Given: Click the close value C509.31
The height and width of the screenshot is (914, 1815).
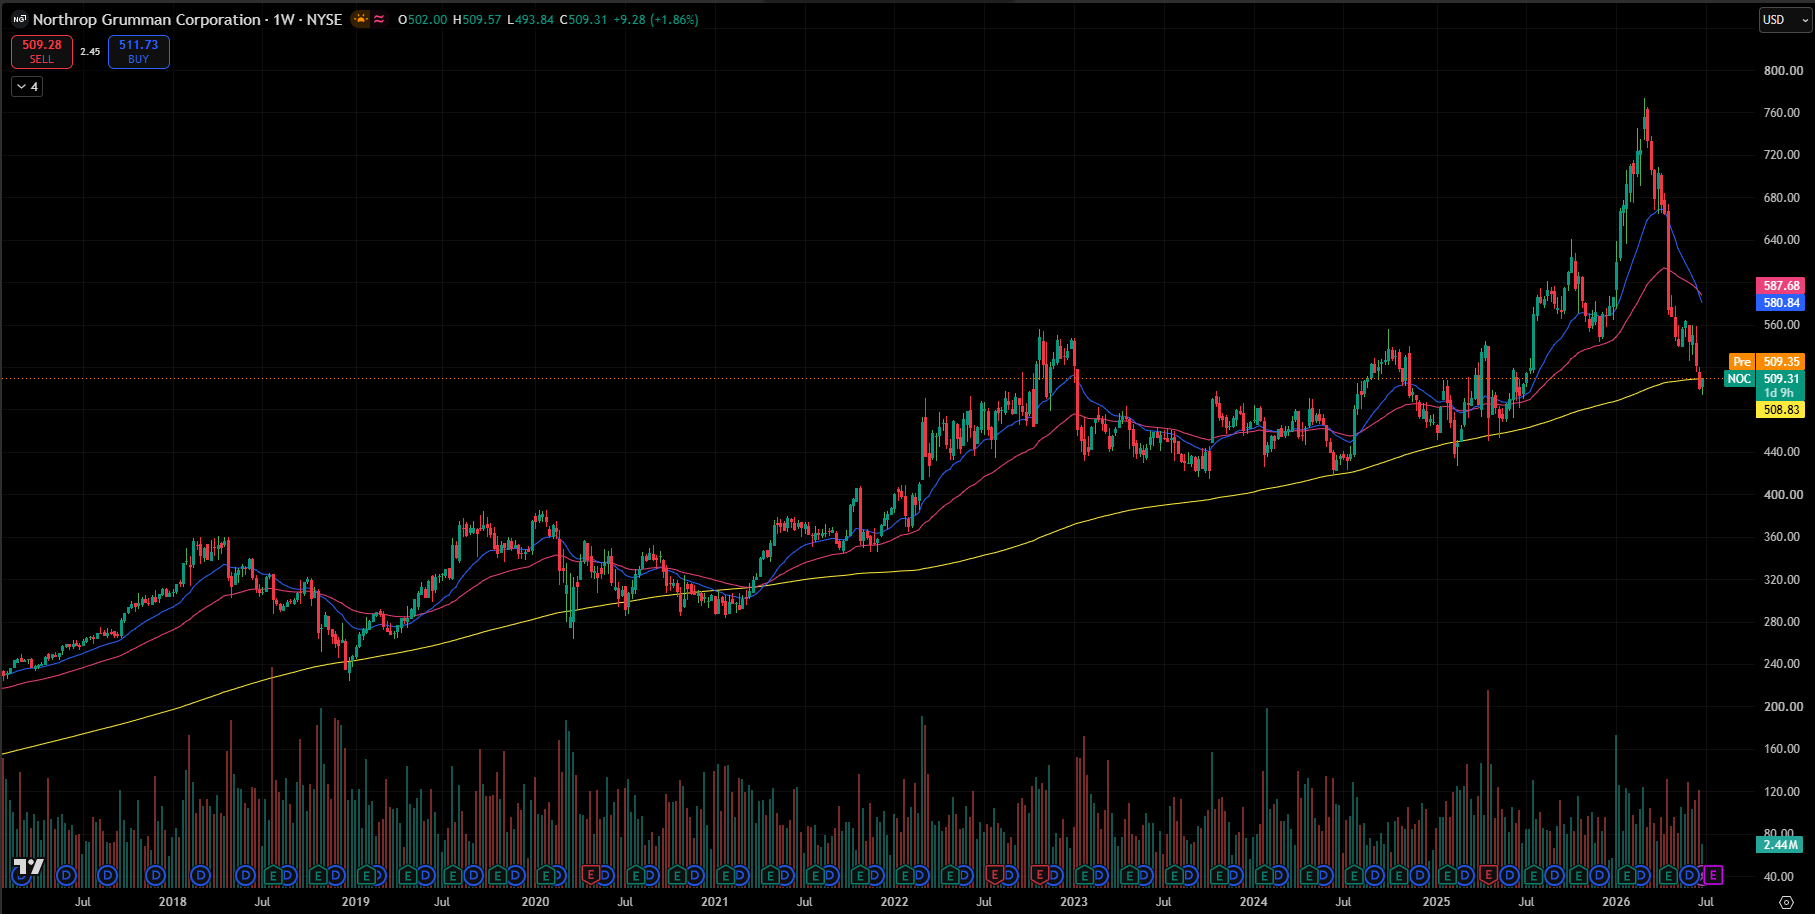Looking at the screenshot, I should [583, 19].
